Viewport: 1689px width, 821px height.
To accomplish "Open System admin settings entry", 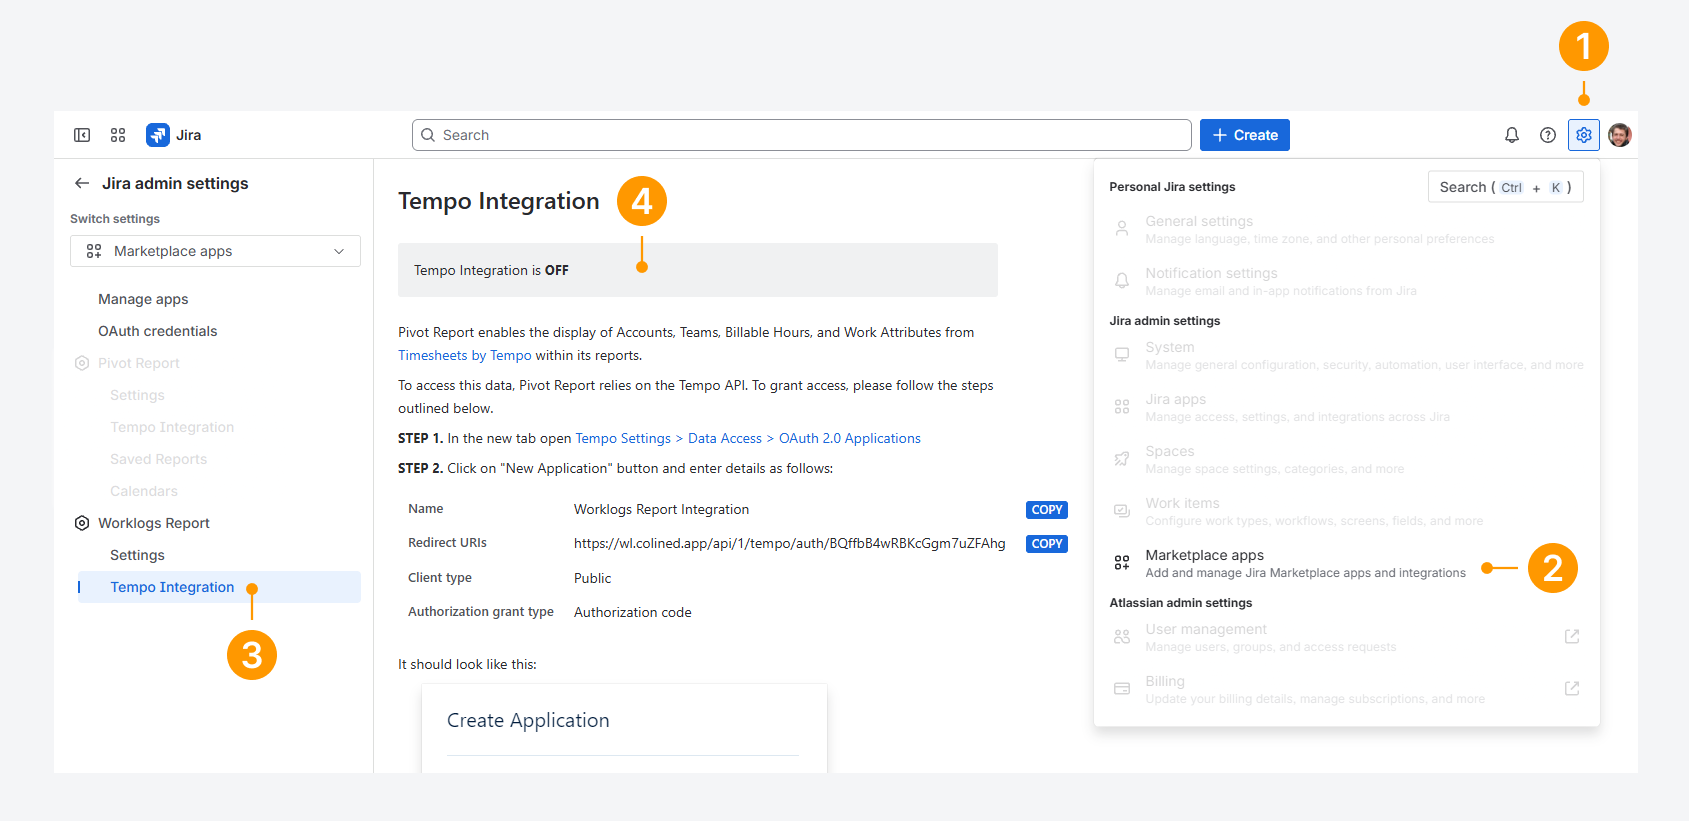I will (x=1346, y=355).
